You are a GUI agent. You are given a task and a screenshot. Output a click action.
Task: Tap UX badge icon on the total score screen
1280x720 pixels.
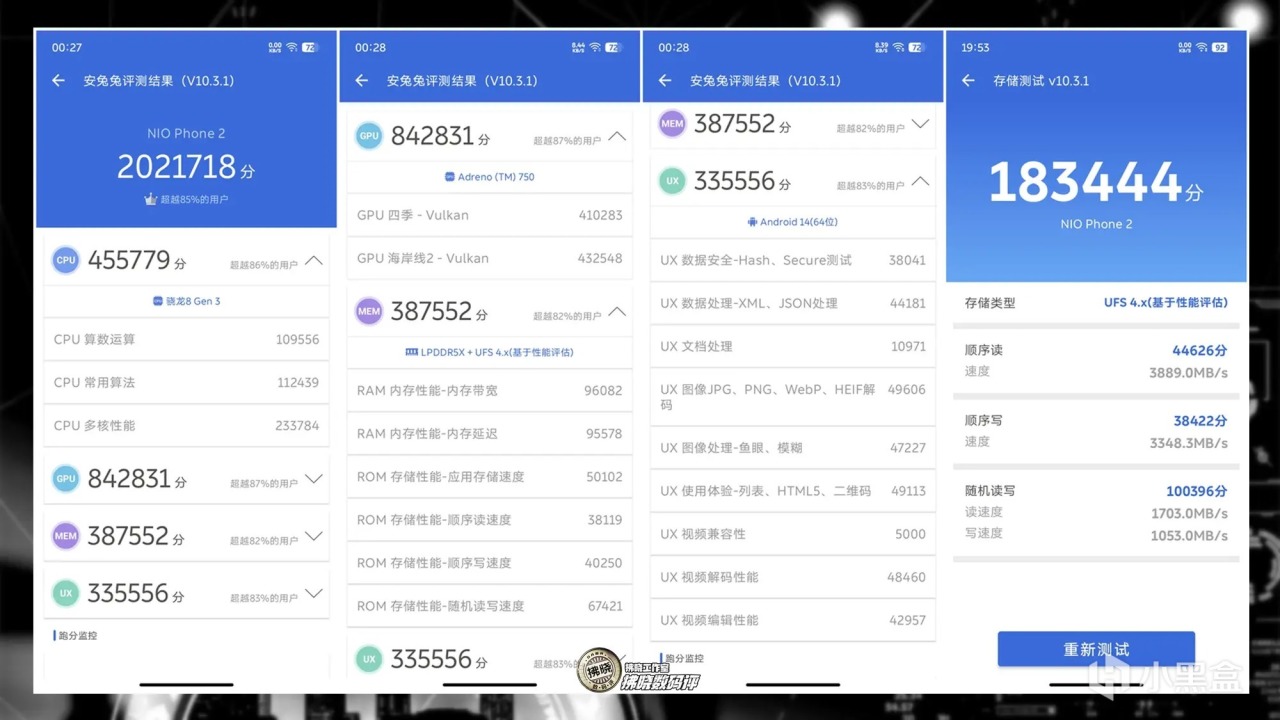pos(66,593)
